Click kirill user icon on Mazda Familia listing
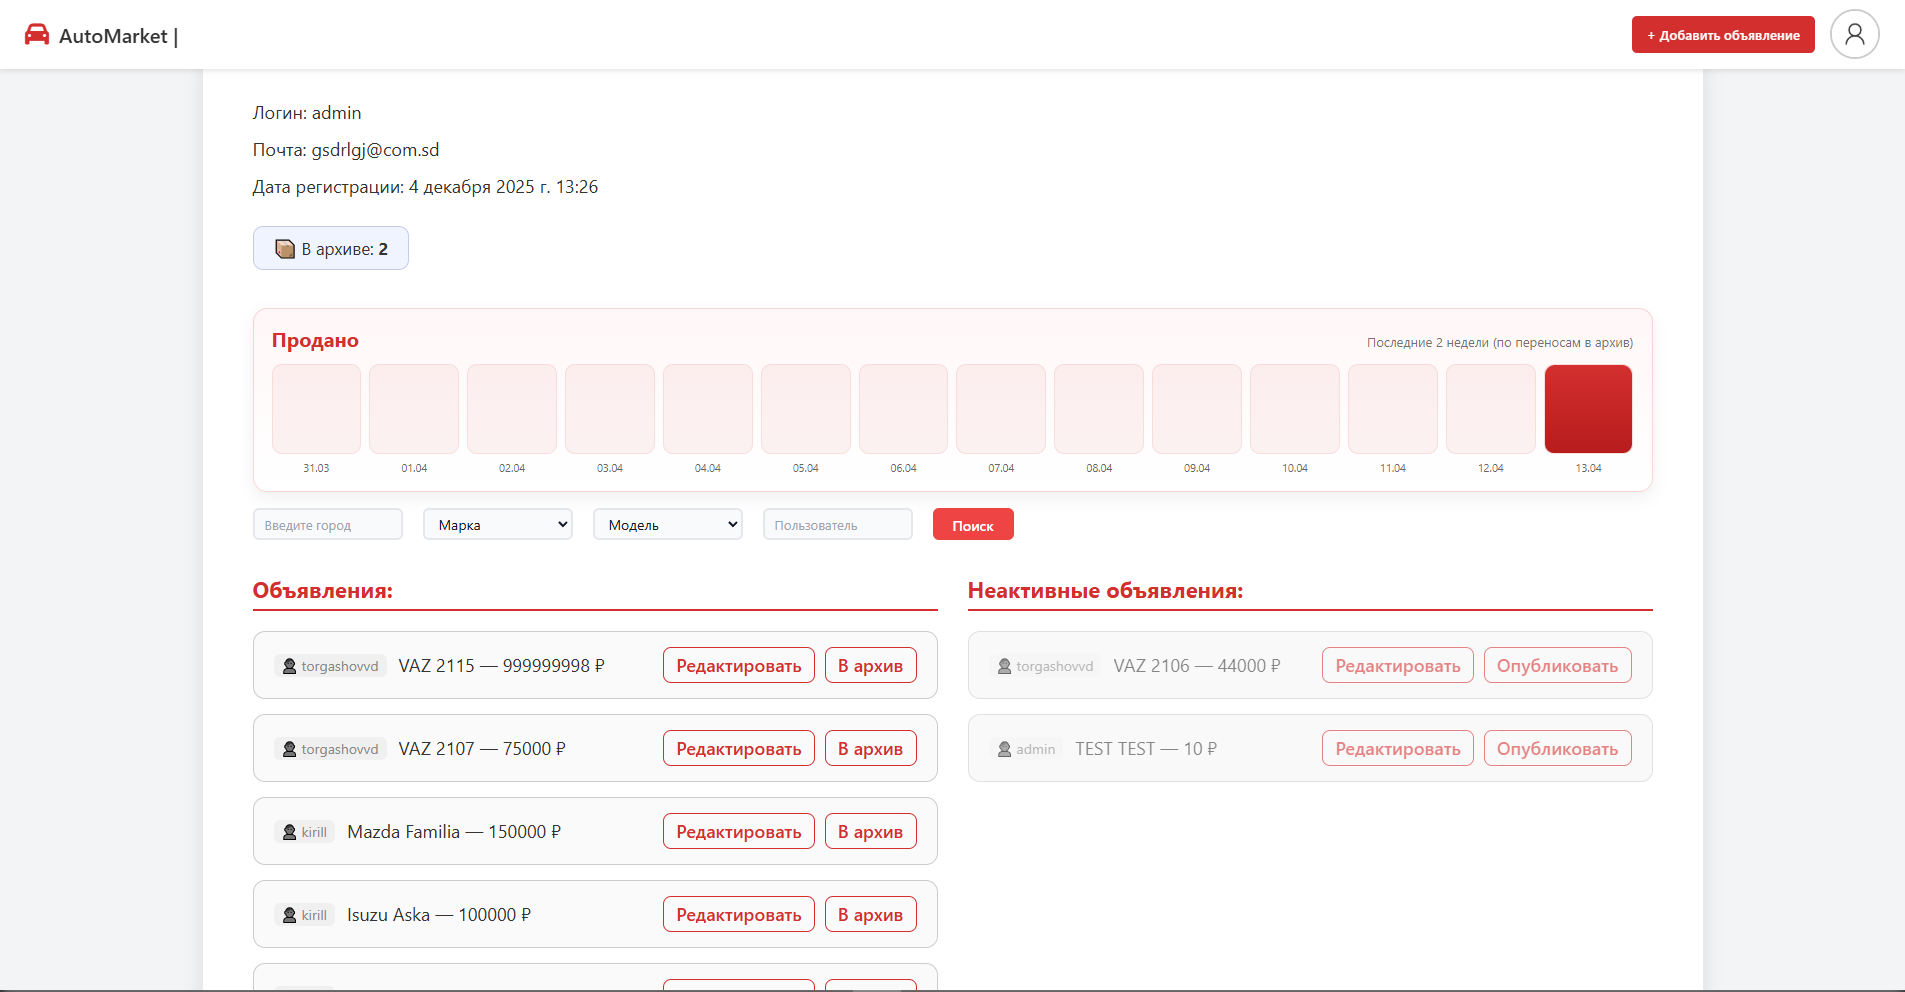The image size is (1905, 992). click(289, 832)
